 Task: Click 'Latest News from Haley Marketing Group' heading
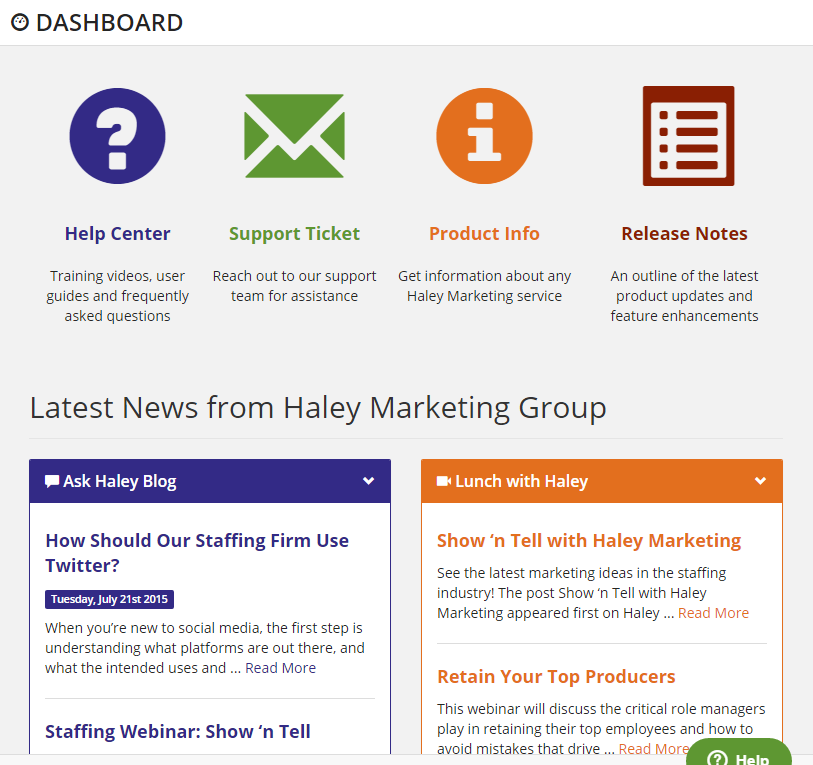click(x=318, y=408)
